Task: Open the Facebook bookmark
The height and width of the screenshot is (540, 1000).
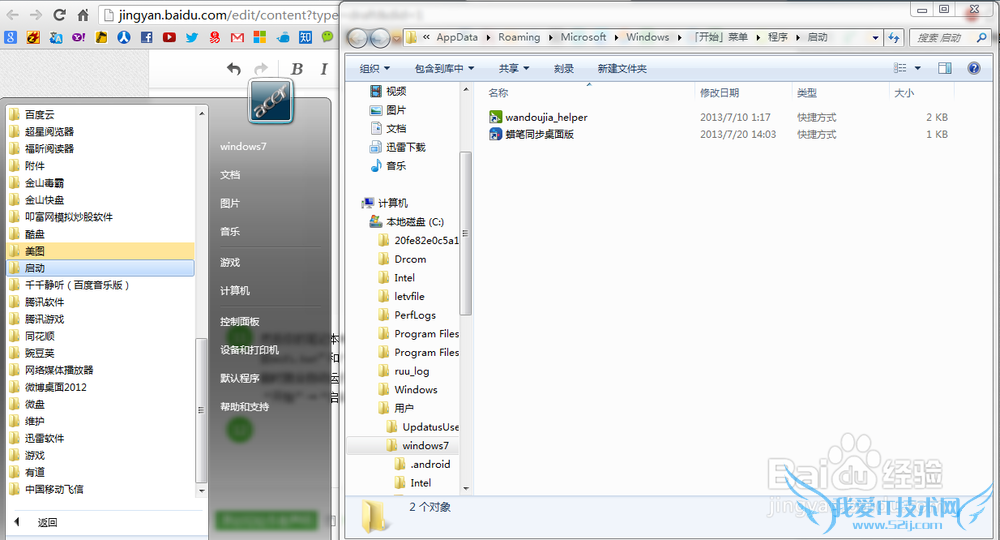Action: (x=147, y=38)
